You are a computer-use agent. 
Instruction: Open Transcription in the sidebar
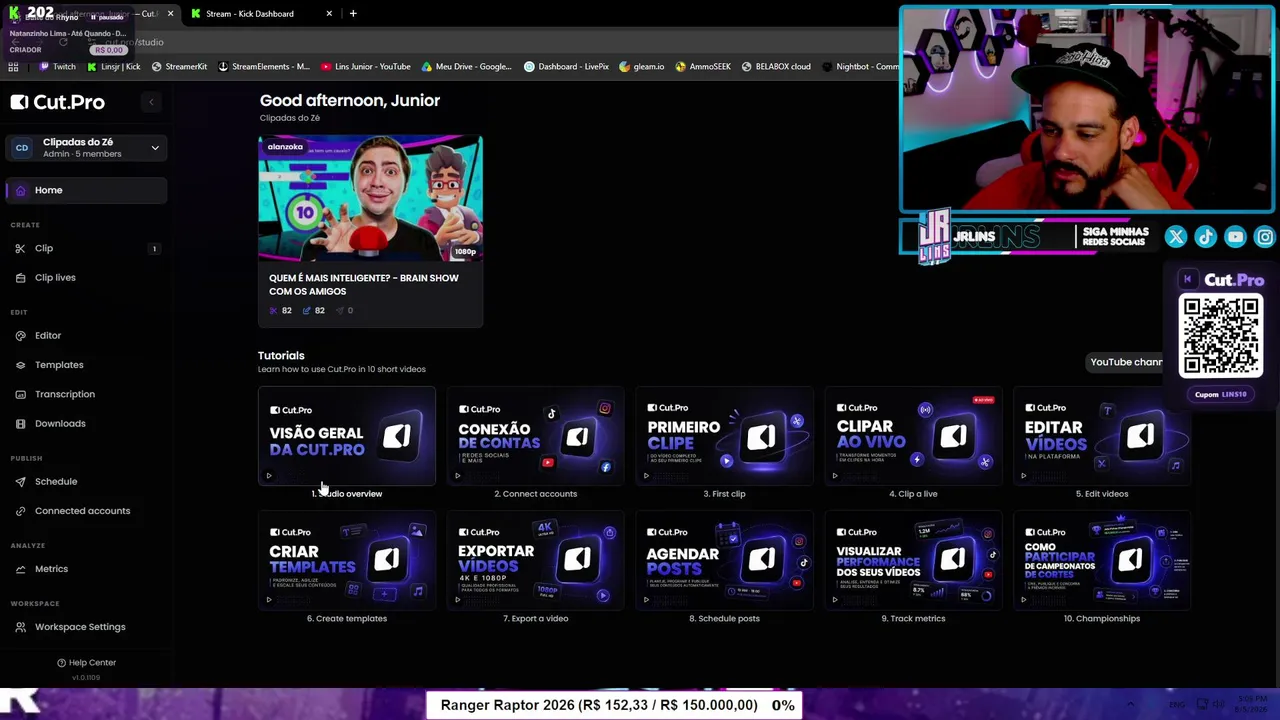pos(87,394)
